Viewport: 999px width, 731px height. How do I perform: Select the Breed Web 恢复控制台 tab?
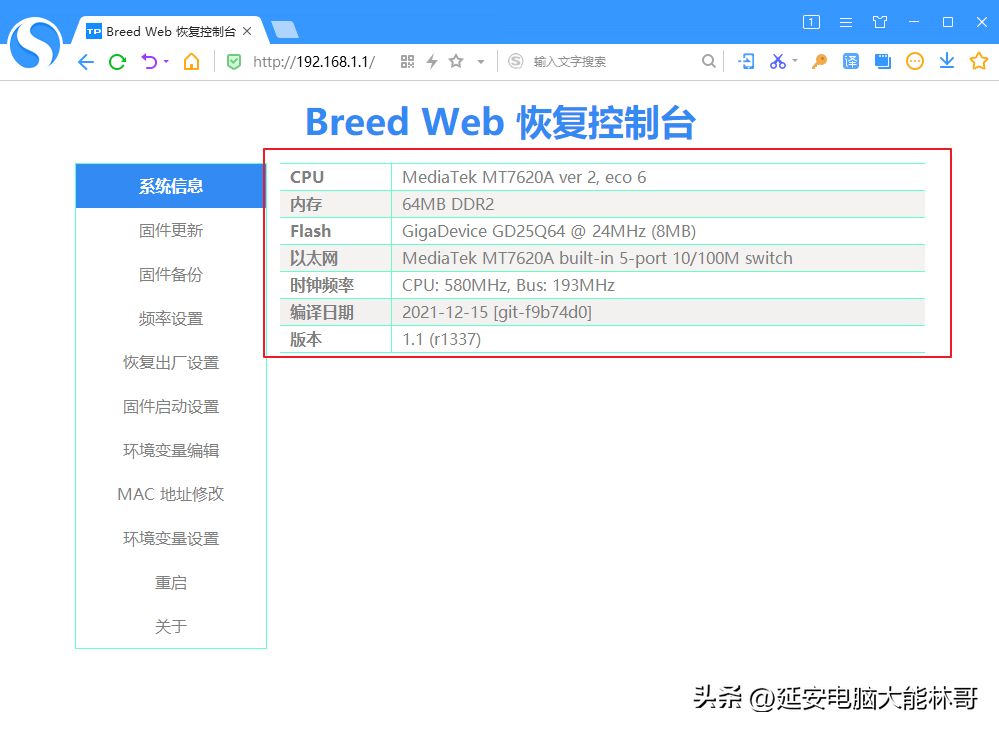click(x=171, y=31)
